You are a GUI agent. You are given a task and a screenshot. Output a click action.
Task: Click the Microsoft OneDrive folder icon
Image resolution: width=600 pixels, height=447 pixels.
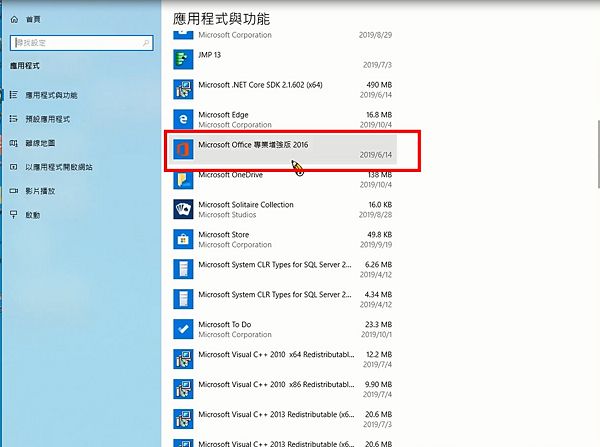pos(184,179)
